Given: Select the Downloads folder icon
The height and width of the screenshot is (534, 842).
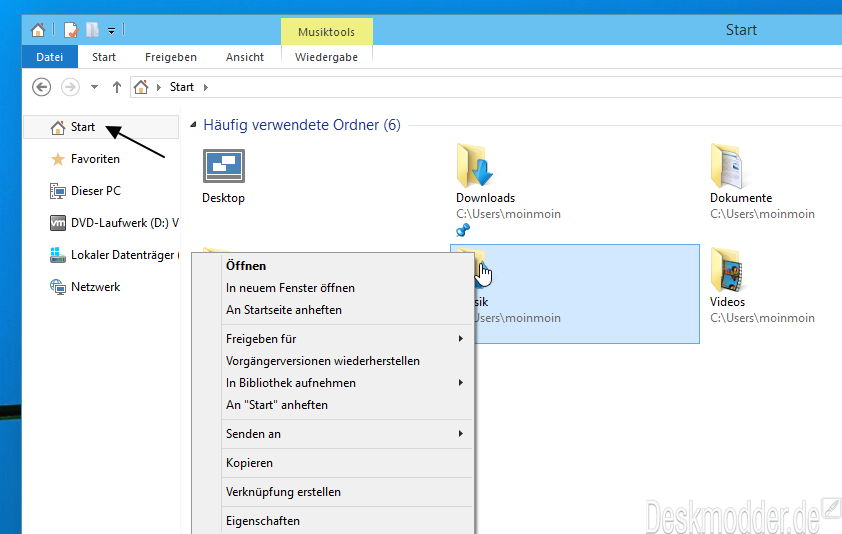Looking at the screenshot, I should tap(475, 165).
